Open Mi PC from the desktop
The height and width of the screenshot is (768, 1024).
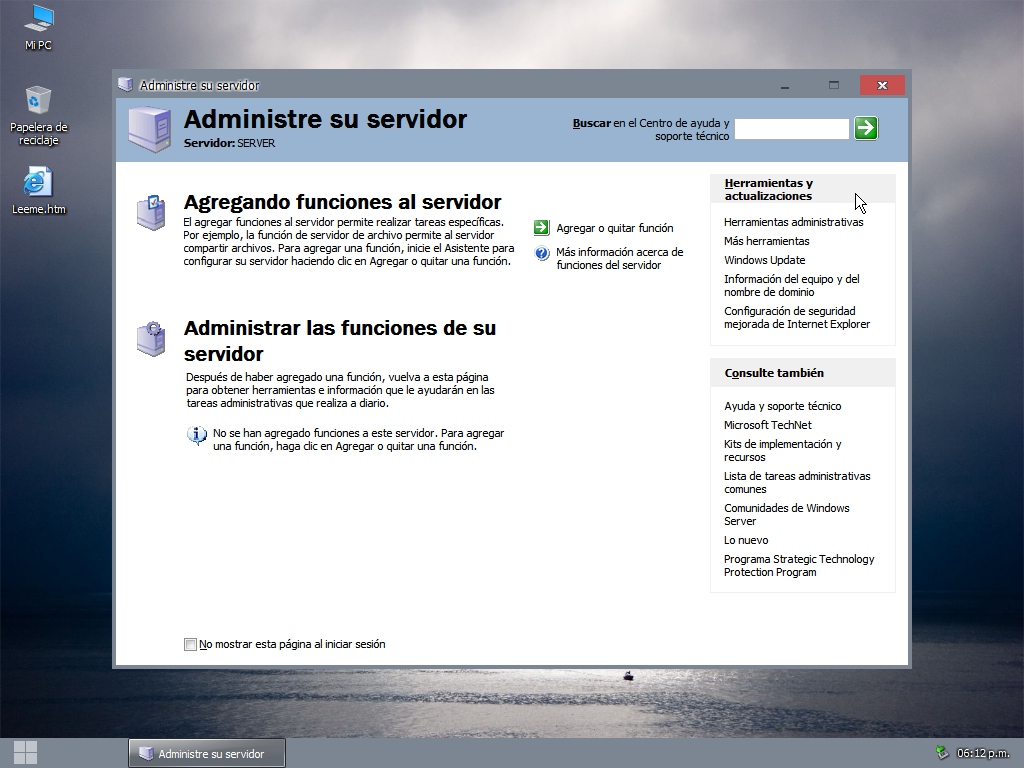click(38, 22)
